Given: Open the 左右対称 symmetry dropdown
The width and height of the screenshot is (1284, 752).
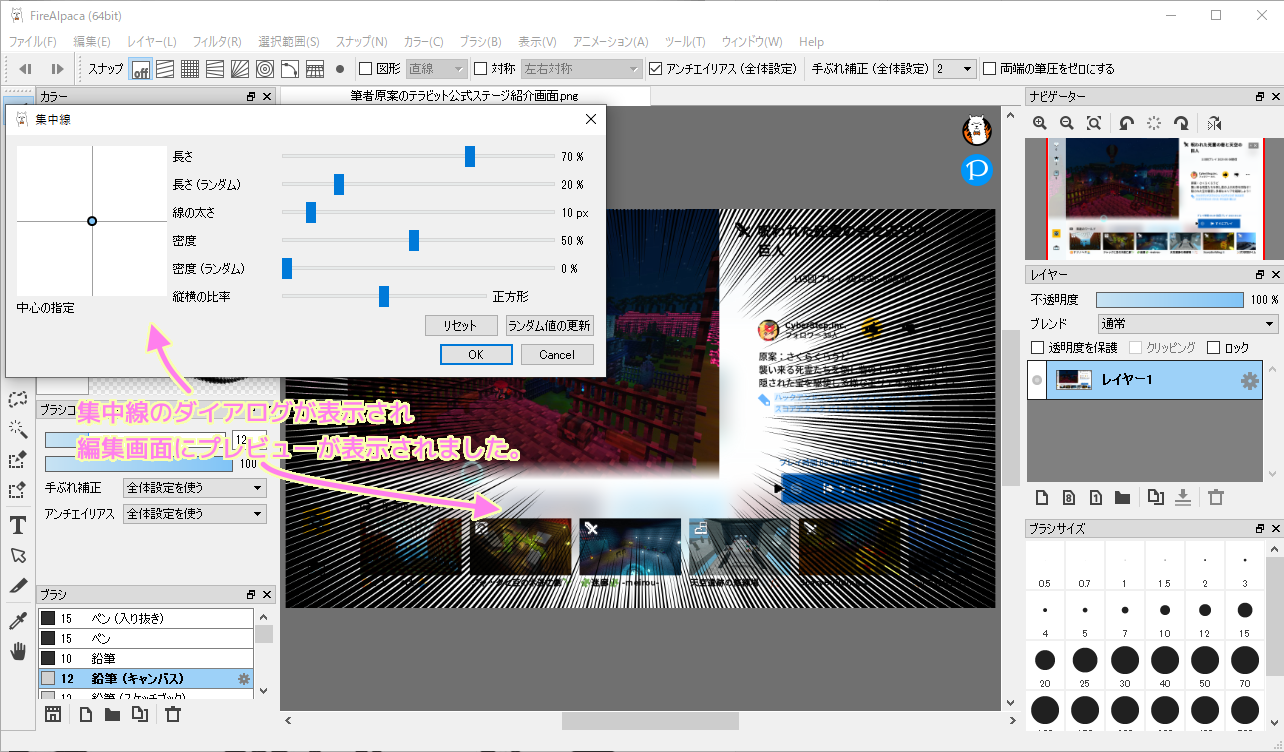Looking at the screenshot, I should click(x=580, y=68).
